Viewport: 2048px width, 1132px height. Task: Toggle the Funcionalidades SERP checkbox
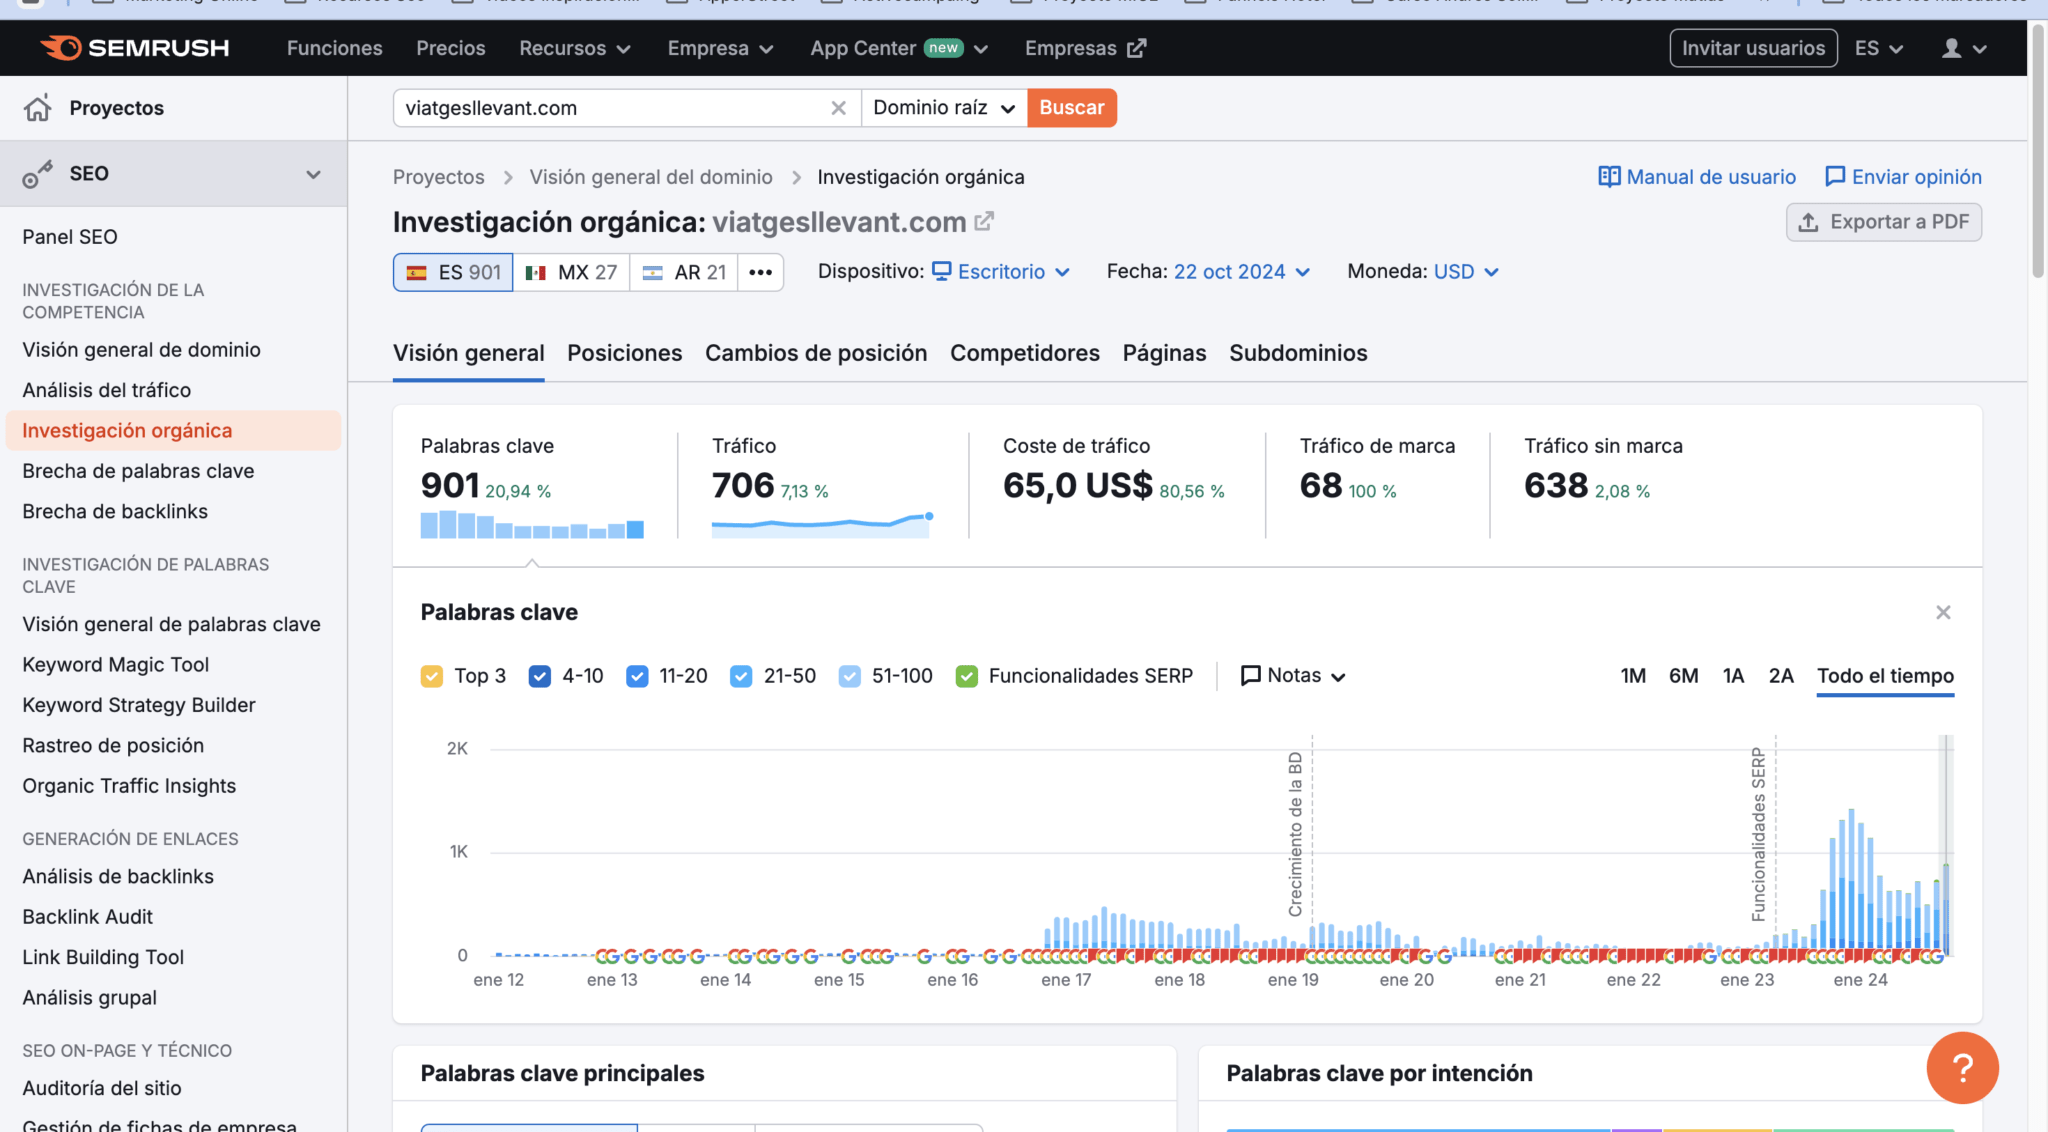point(966,677)
